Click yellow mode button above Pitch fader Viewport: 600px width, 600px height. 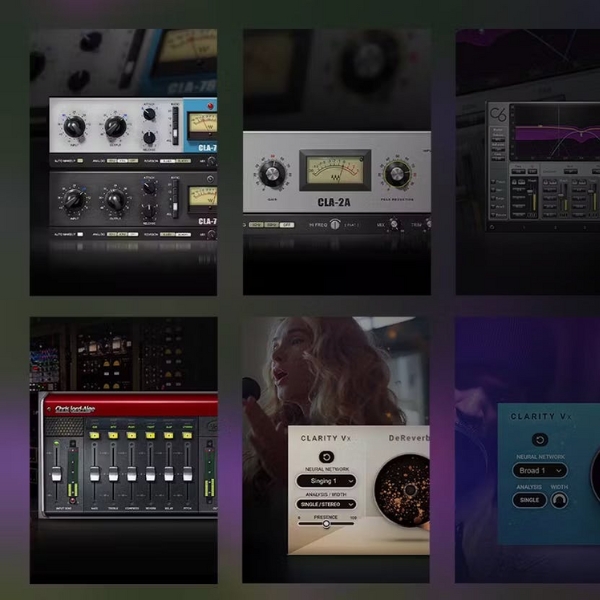(x=187, y=435)
